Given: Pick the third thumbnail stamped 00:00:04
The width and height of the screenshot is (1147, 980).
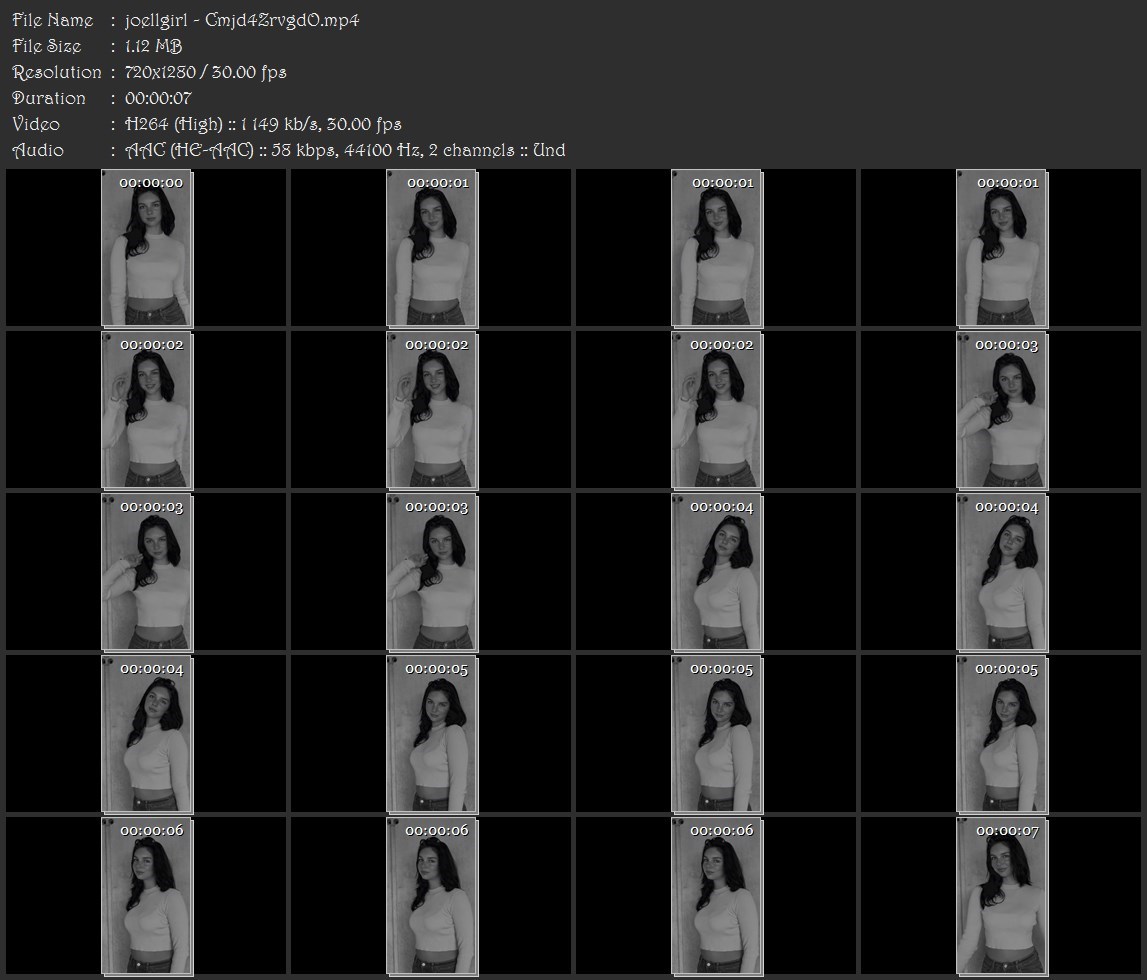Looking at the screenshot, I should click(x=146, y=734).
